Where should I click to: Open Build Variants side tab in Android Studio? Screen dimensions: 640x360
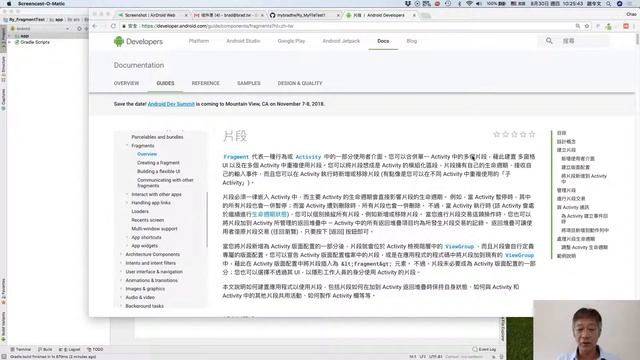point(3,327)
